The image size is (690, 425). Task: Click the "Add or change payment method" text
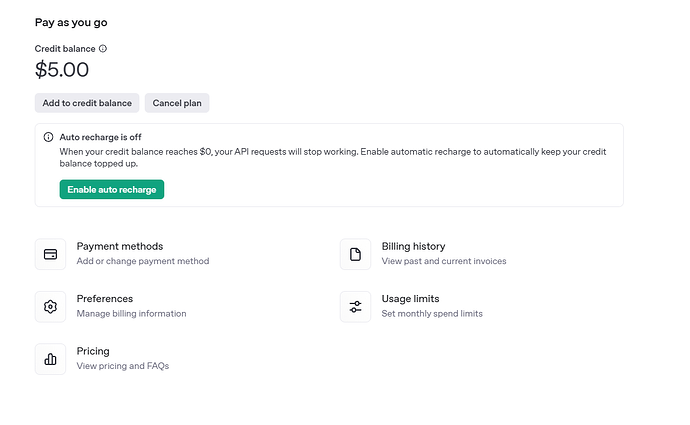[142, 261]
